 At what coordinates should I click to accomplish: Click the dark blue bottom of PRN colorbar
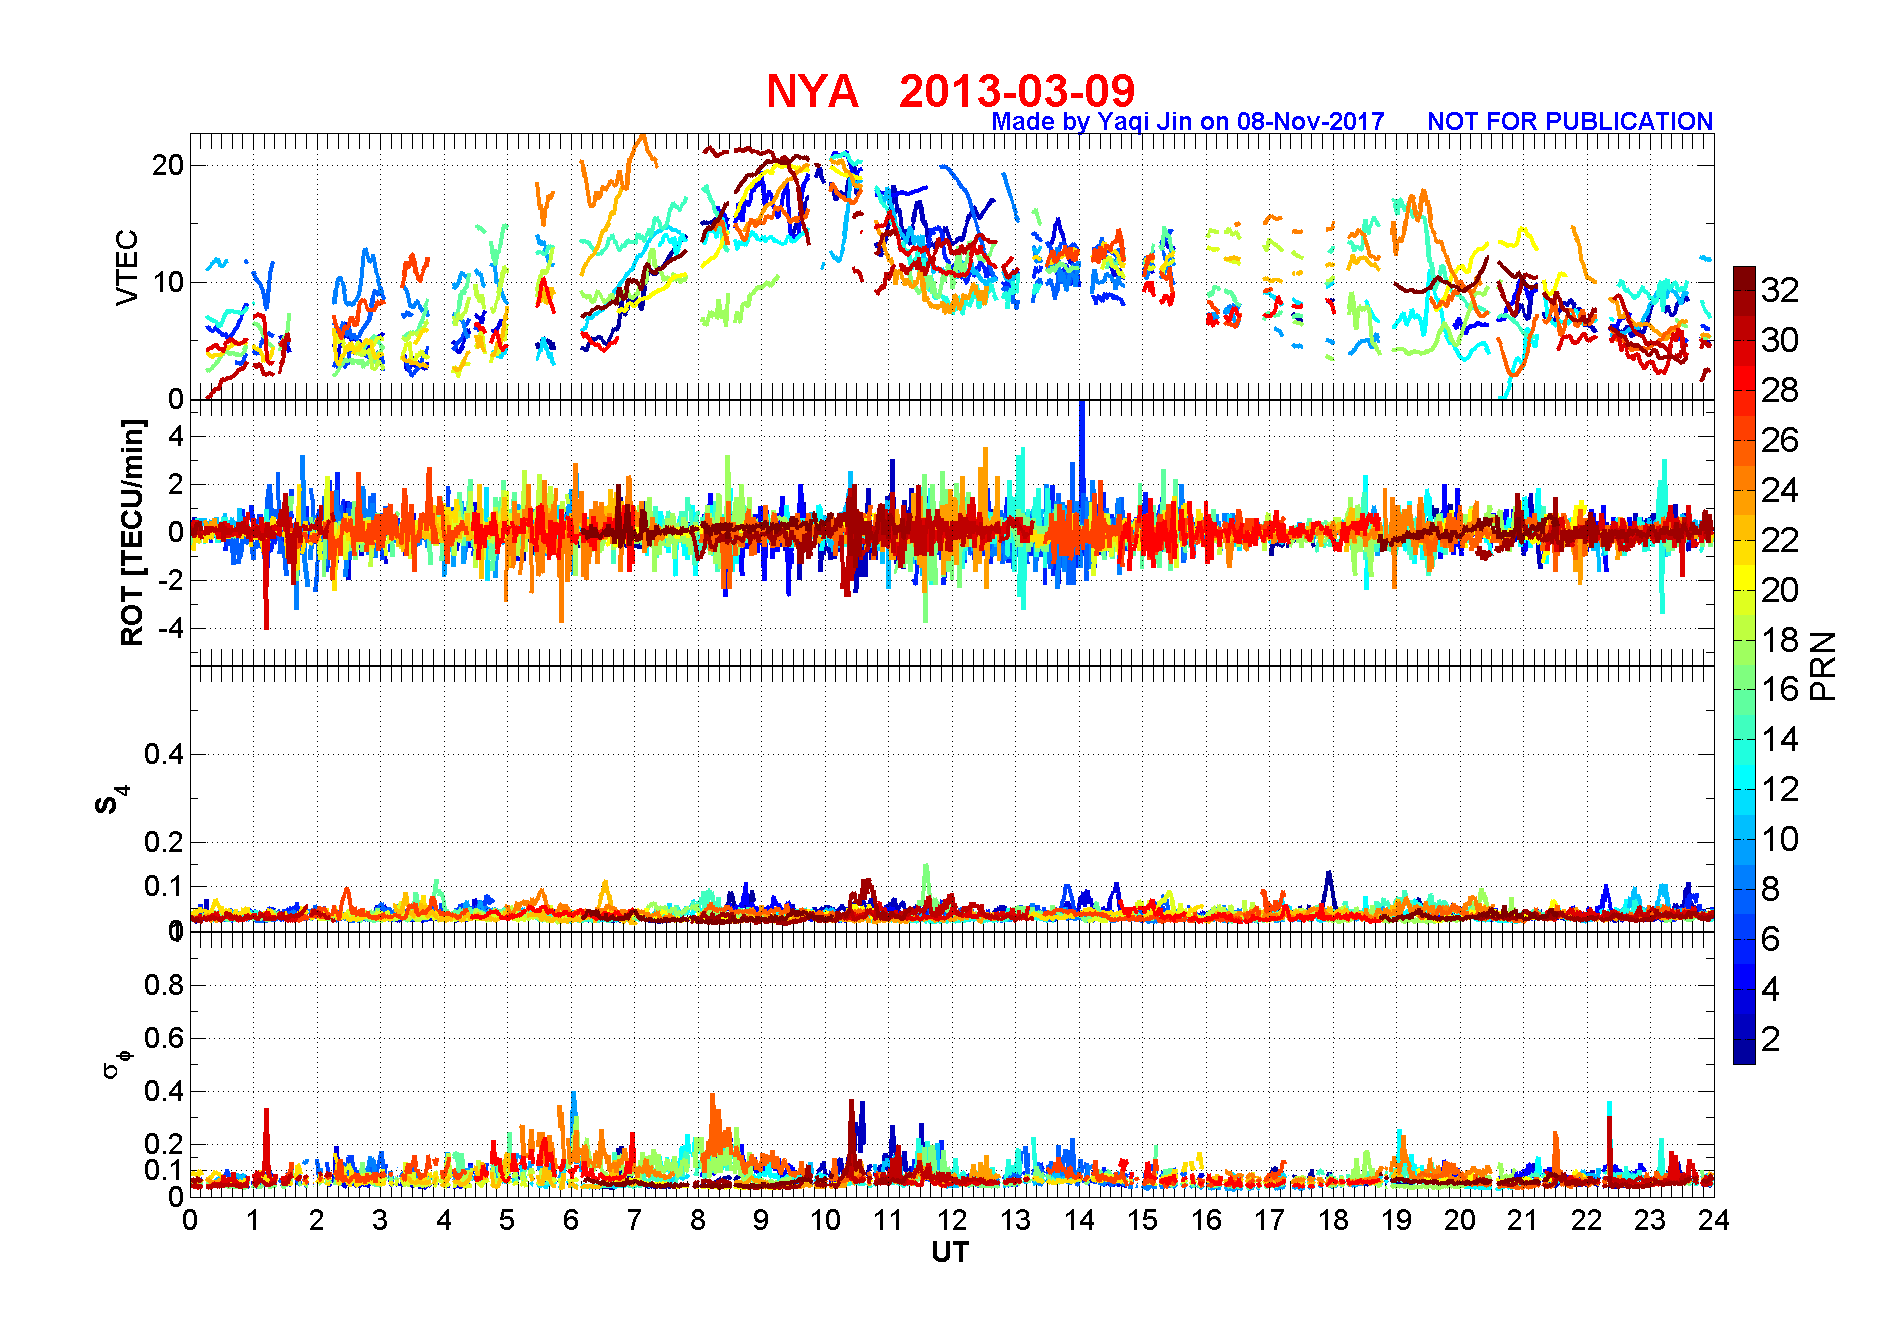[1744, 1052]
